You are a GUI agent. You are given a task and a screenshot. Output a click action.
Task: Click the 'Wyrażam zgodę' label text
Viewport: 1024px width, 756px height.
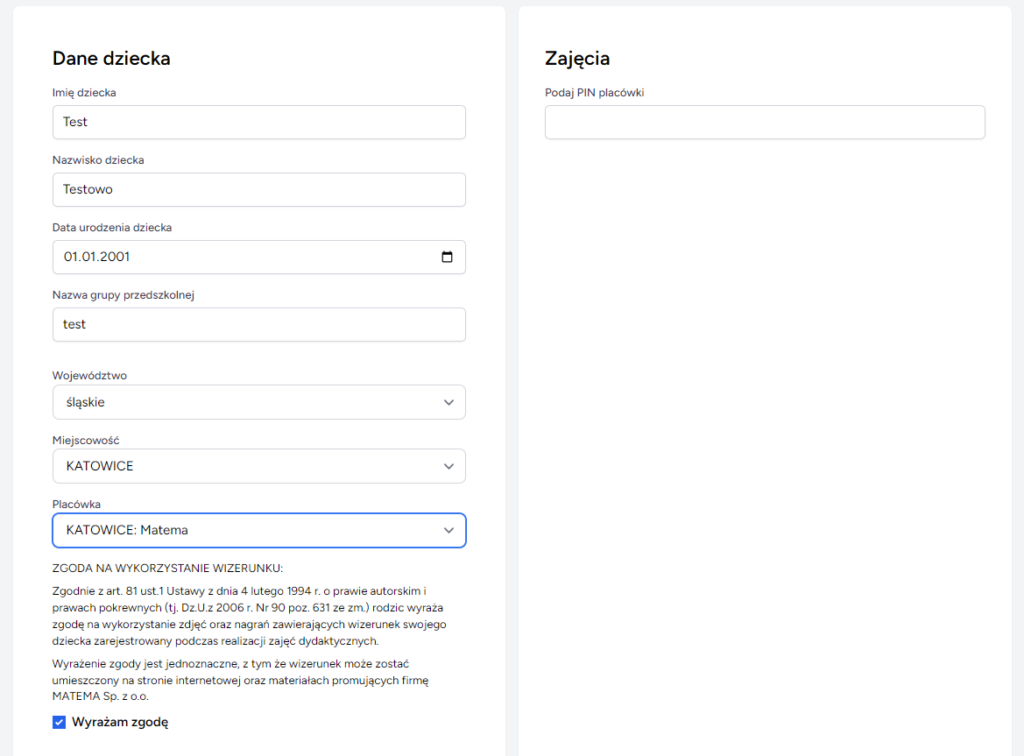click(x=120, y=722)
